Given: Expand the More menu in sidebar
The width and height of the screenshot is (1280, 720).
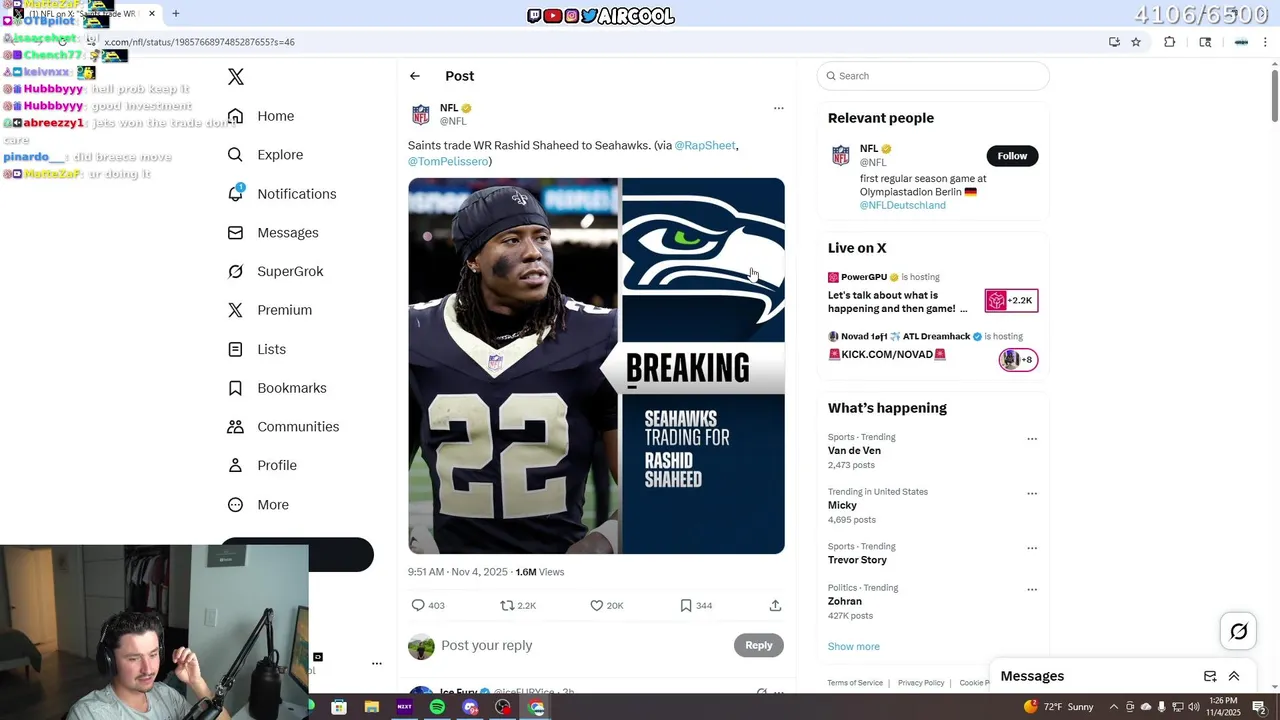Looking at the screenshot, I should (257, 505).
